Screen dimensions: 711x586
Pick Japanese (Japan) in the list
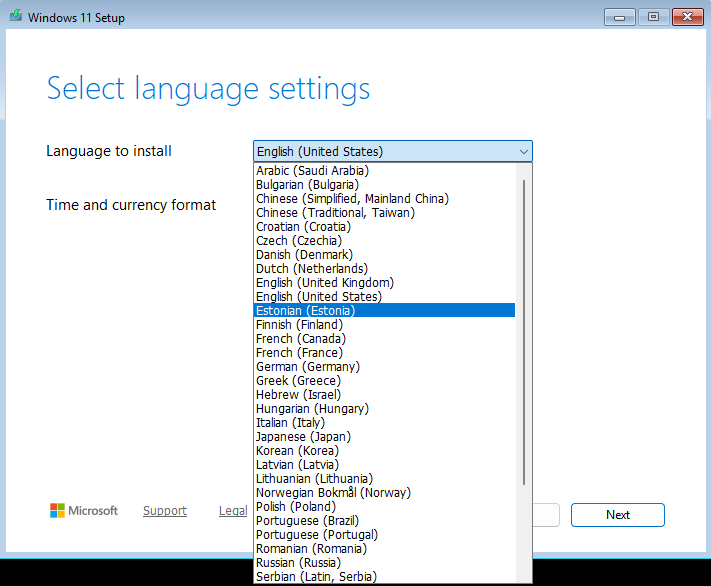coord(303,436)
